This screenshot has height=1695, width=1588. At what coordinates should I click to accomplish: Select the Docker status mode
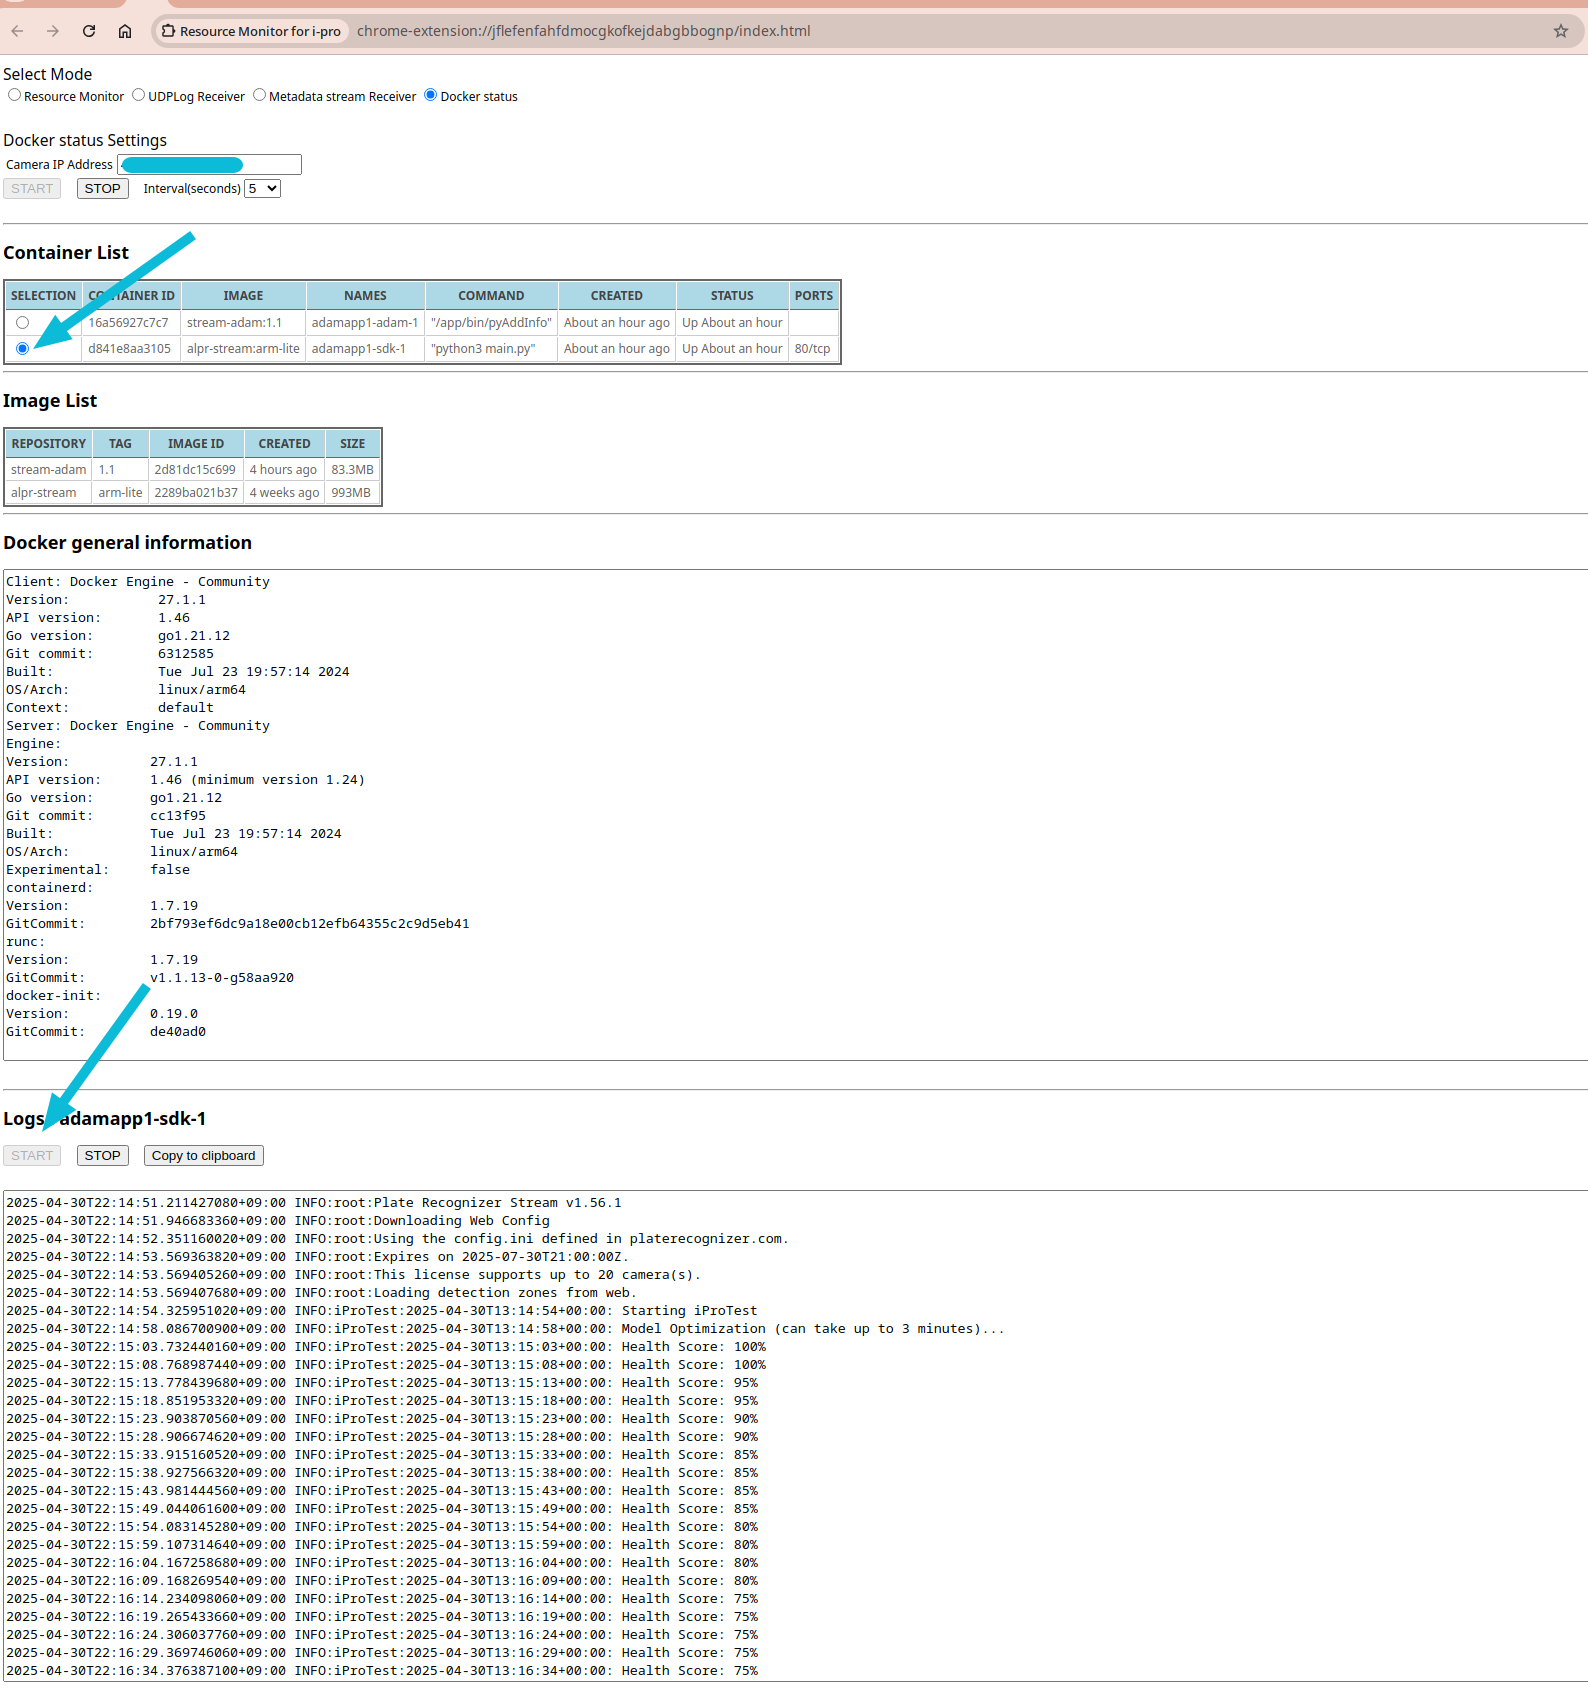(x=431, y=95)
